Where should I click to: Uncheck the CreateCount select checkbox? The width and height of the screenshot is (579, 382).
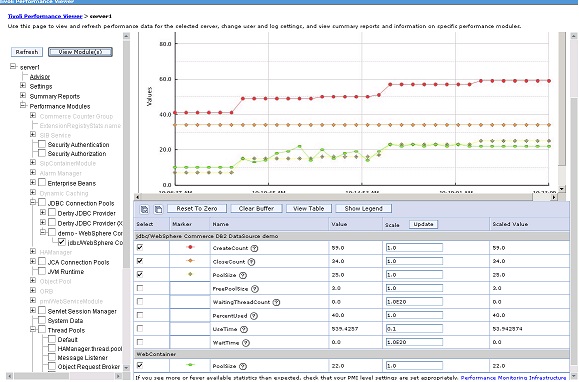(140, 247)
